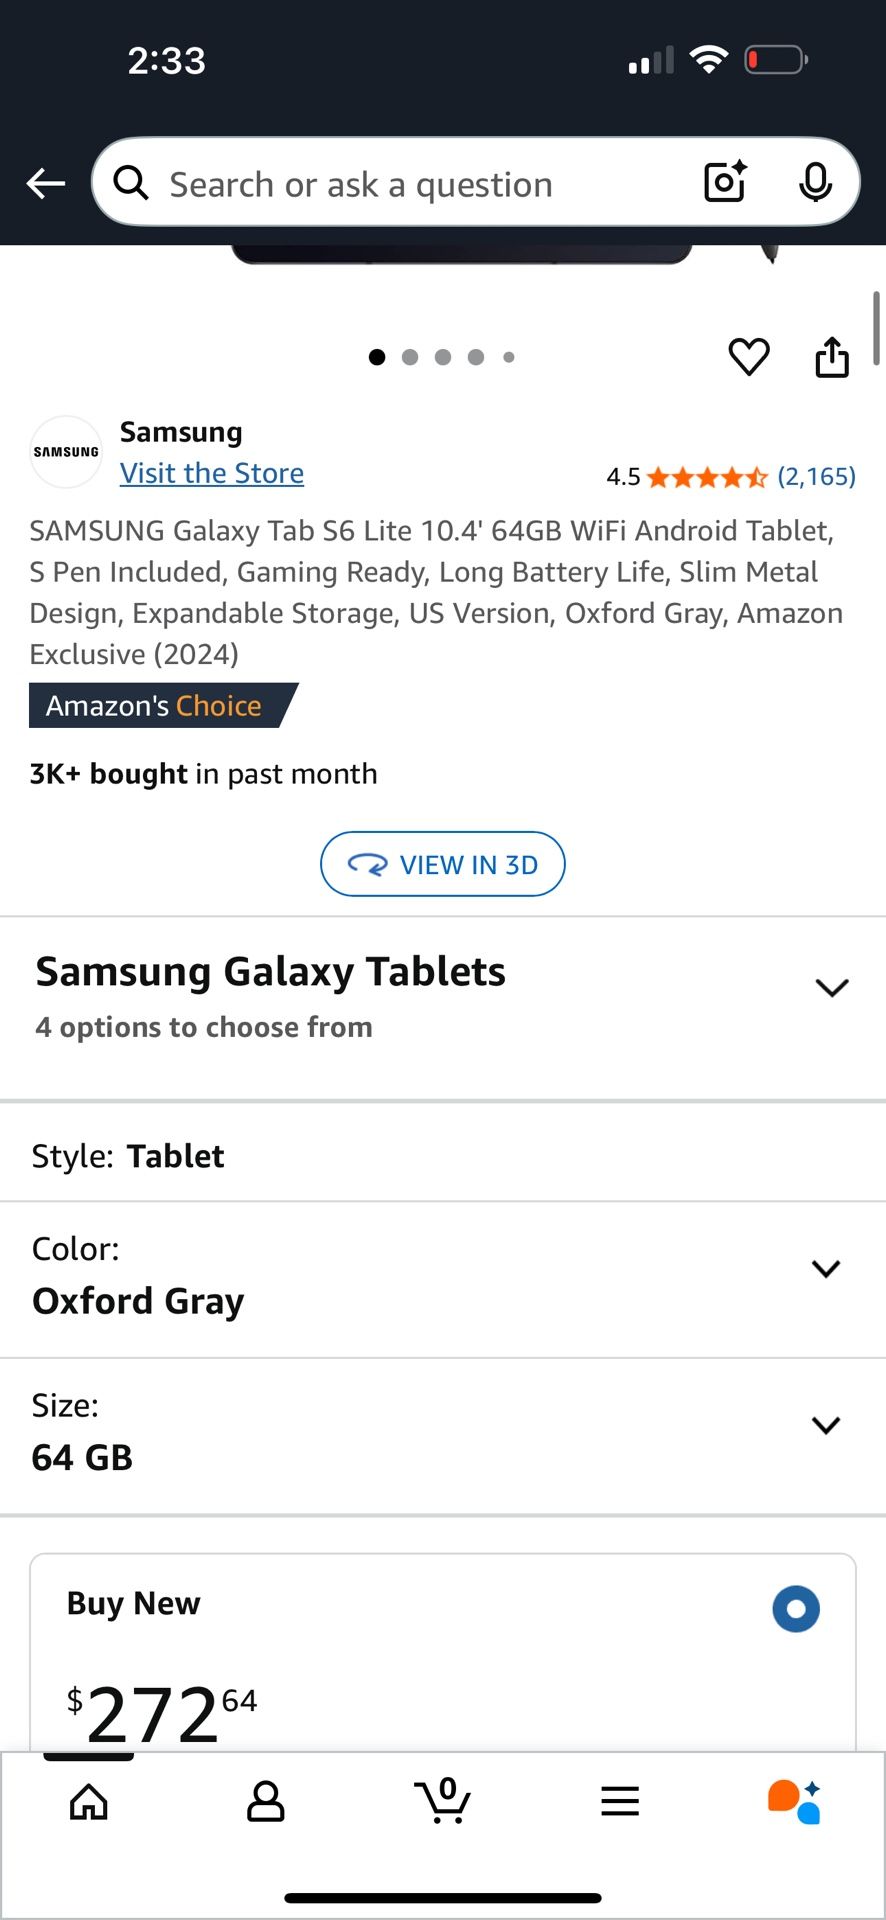Add tablet to wish list heart
The image size is (886, 1920).
click(x=748, y=357)
